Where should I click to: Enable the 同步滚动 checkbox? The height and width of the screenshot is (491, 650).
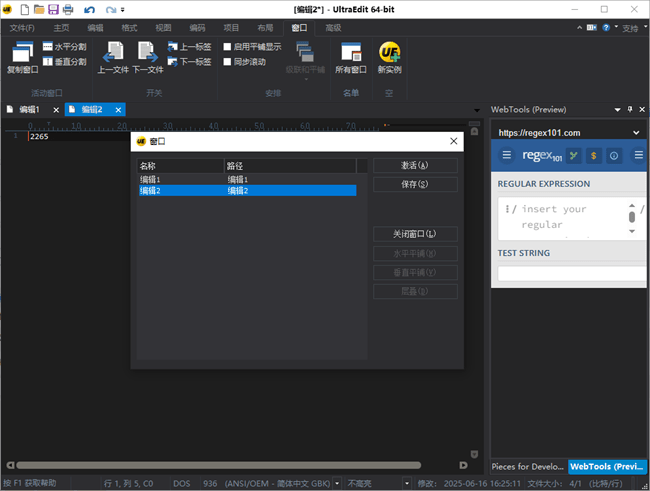[x=227, y=62]
